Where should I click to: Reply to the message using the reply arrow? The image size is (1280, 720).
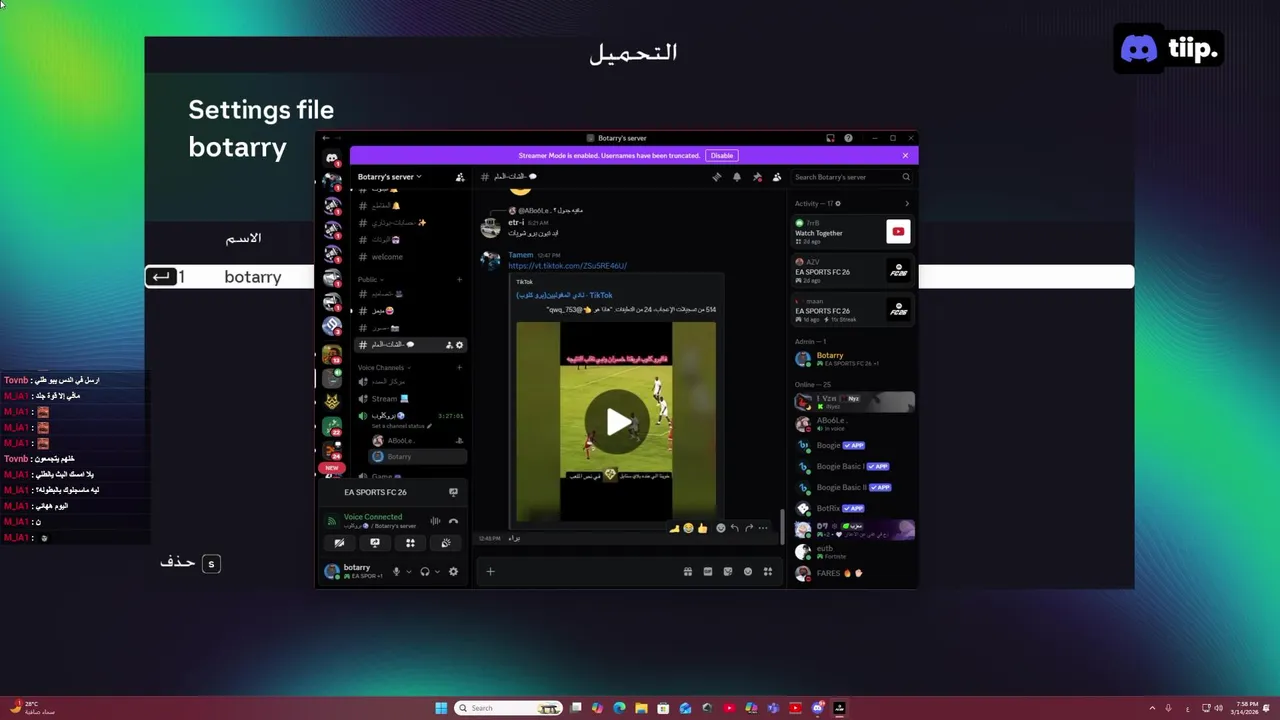734,528
